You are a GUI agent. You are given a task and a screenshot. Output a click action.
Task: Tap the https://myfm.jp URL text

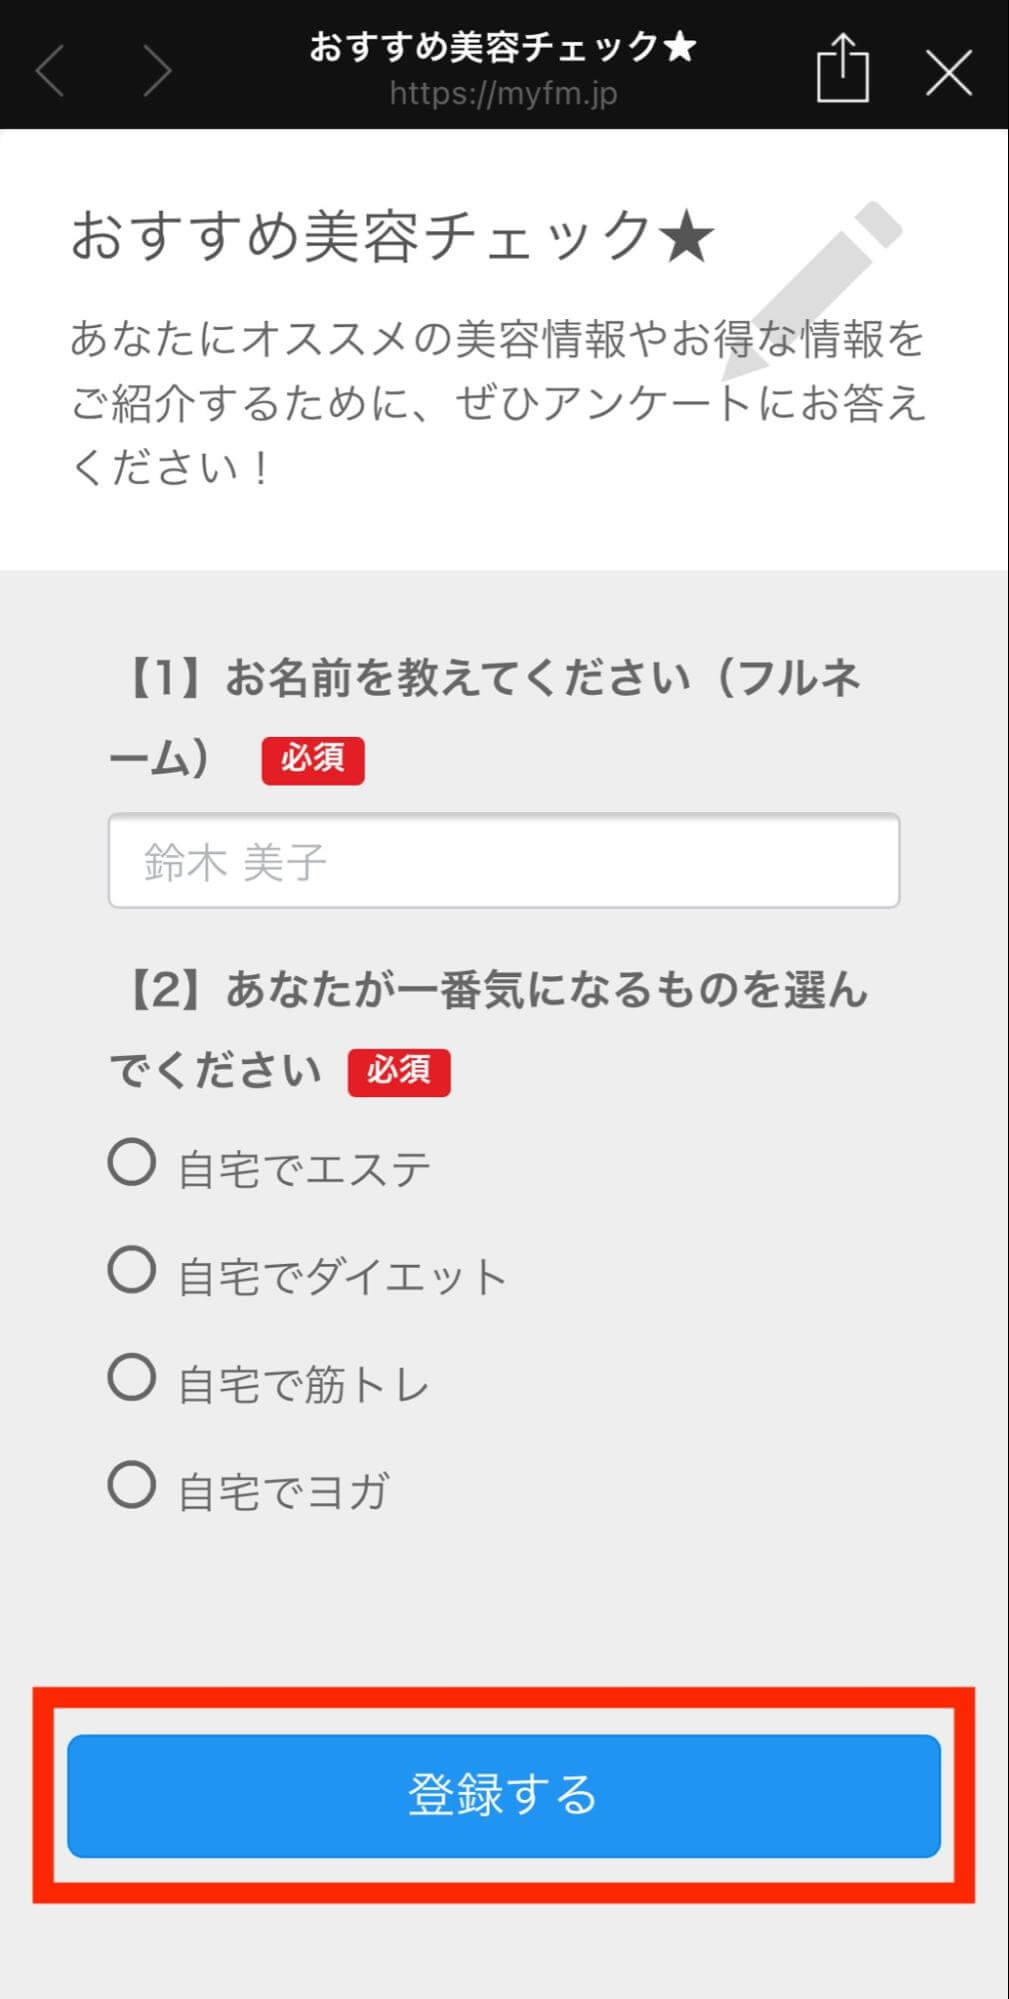(x=503, y=94)
